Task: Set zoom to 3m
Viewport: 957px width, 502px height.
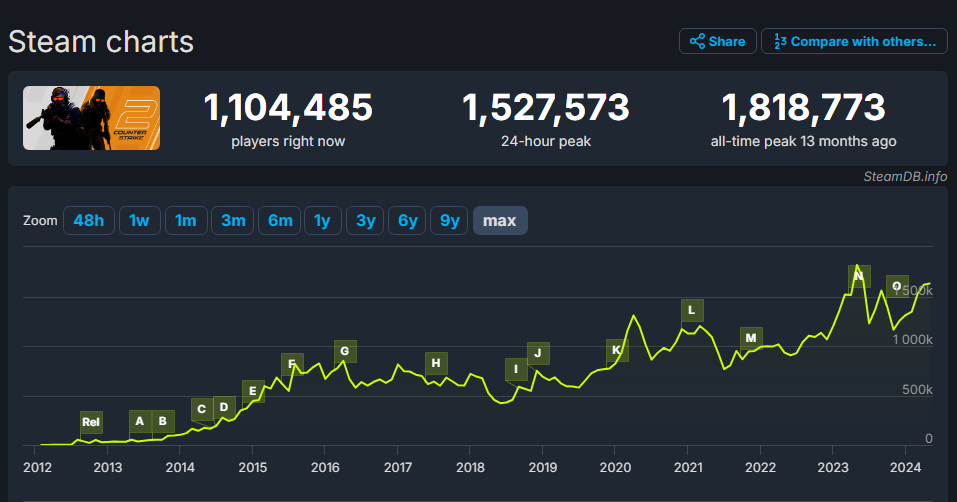Action: (x=233, y=220)
